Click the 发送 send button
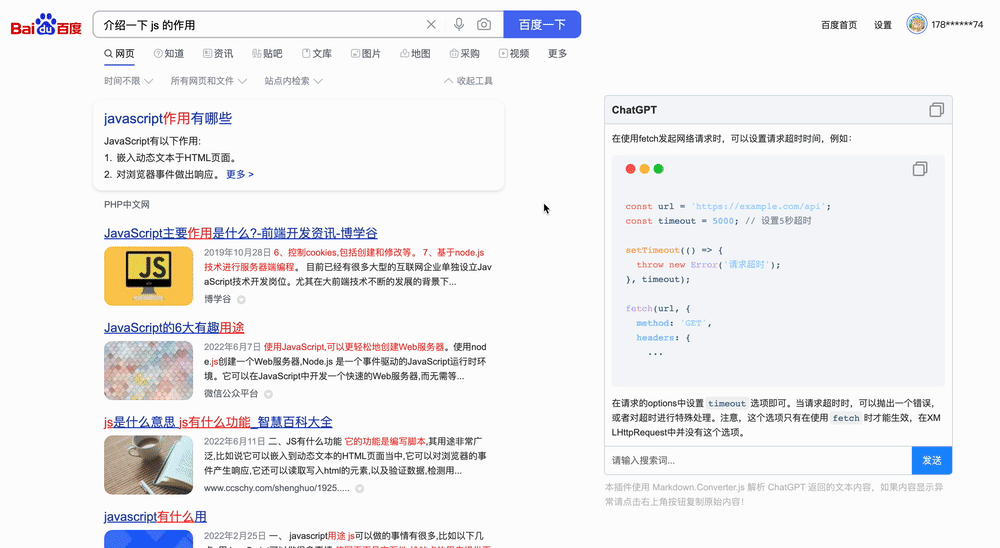 (932, 461)
